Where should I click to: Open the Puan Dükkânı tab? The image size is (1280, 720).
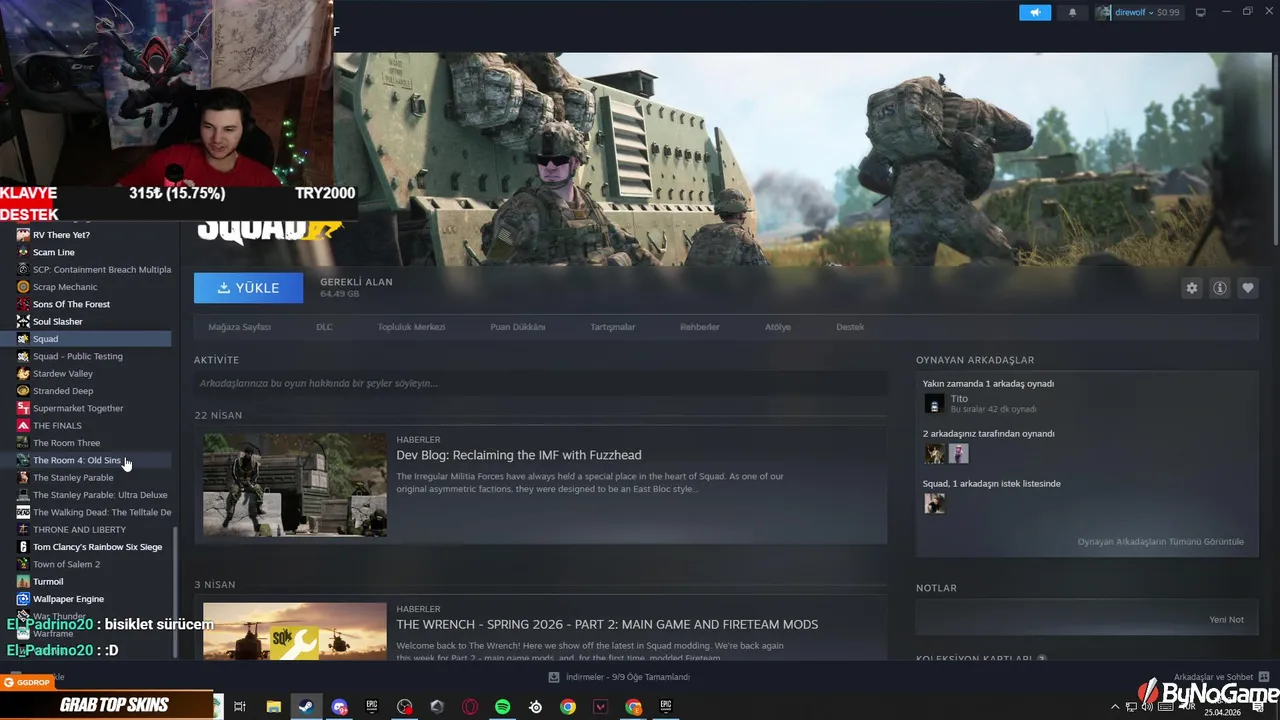point(517,327)
